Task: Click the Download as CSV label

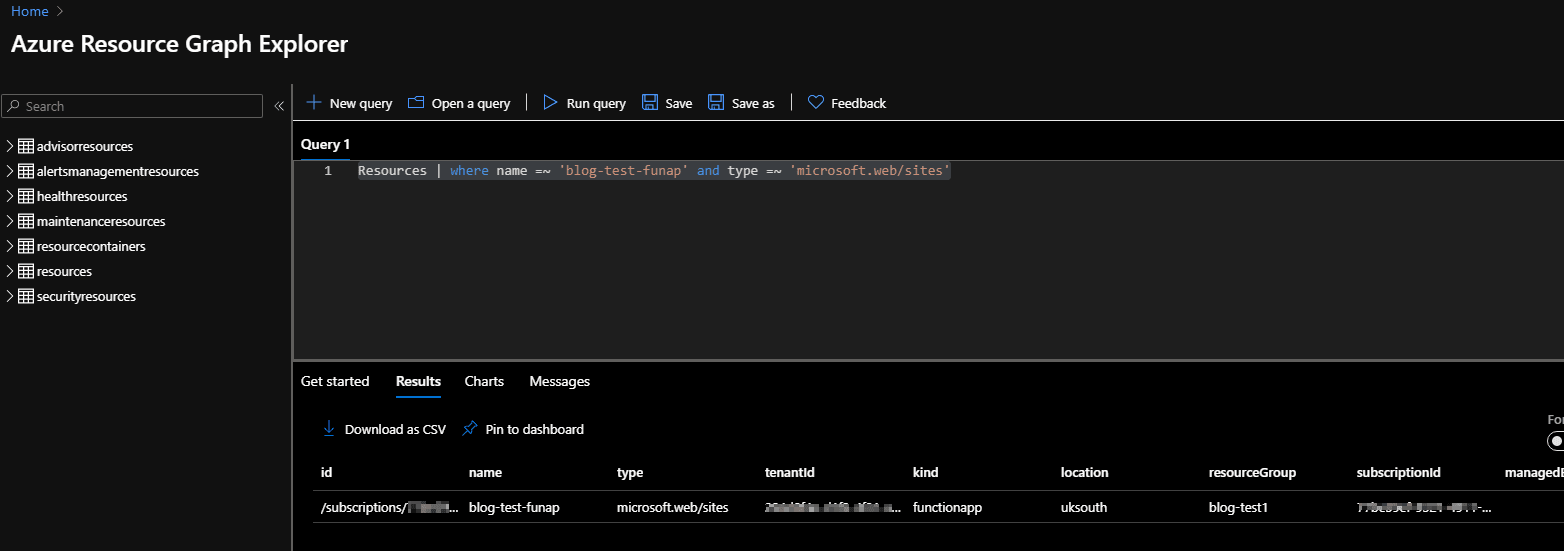Action: (395, 429)
